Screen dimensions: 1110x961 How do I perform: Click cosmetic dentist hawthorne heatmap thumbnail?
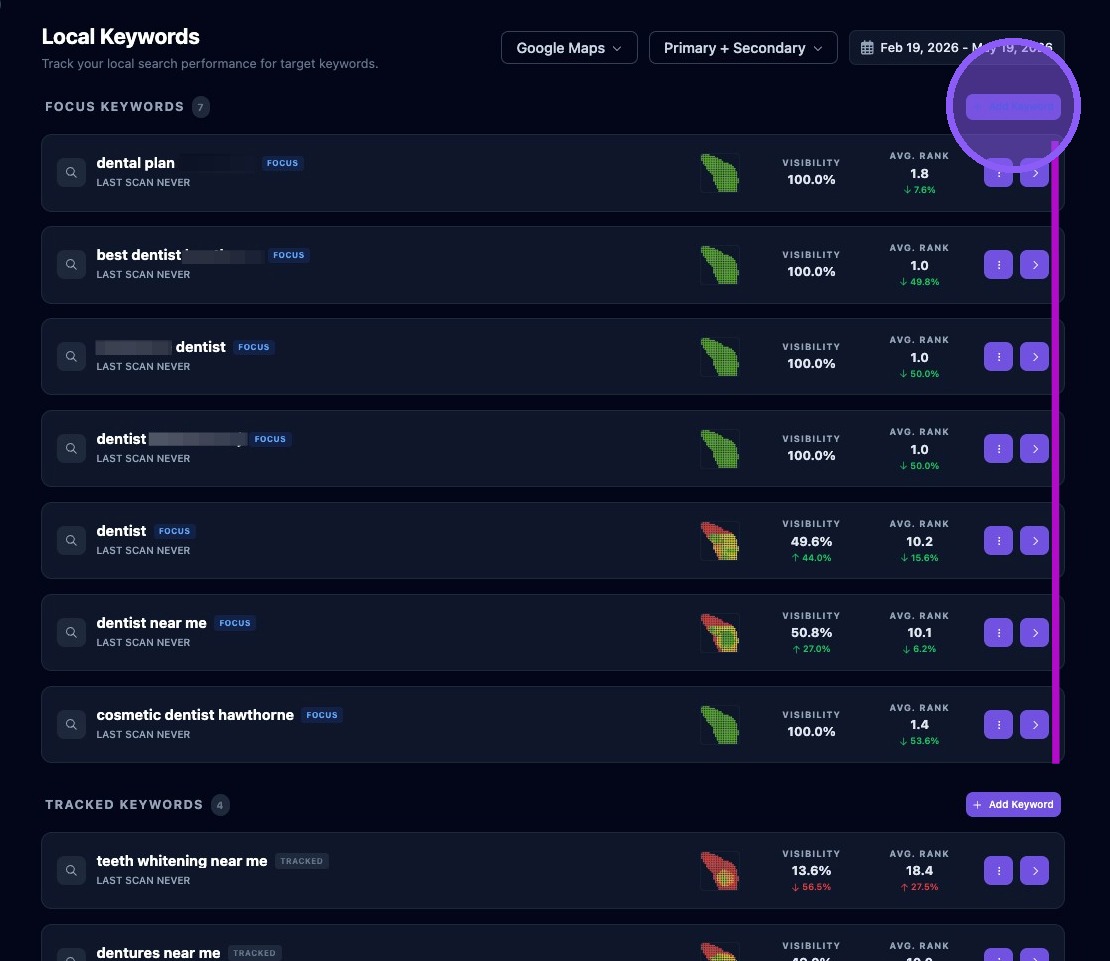click(x=720, y=725)
